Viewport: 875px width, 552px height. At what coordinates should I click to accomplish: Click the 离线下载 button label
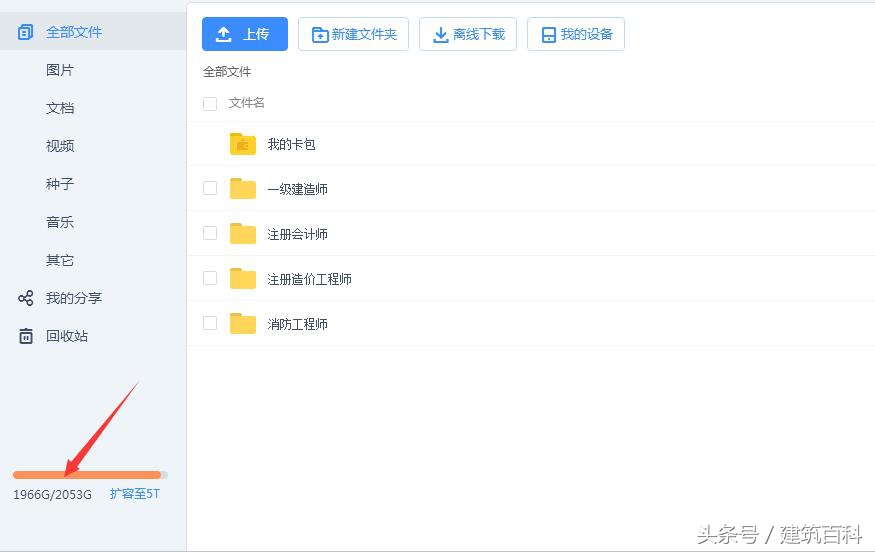point(479,35)
